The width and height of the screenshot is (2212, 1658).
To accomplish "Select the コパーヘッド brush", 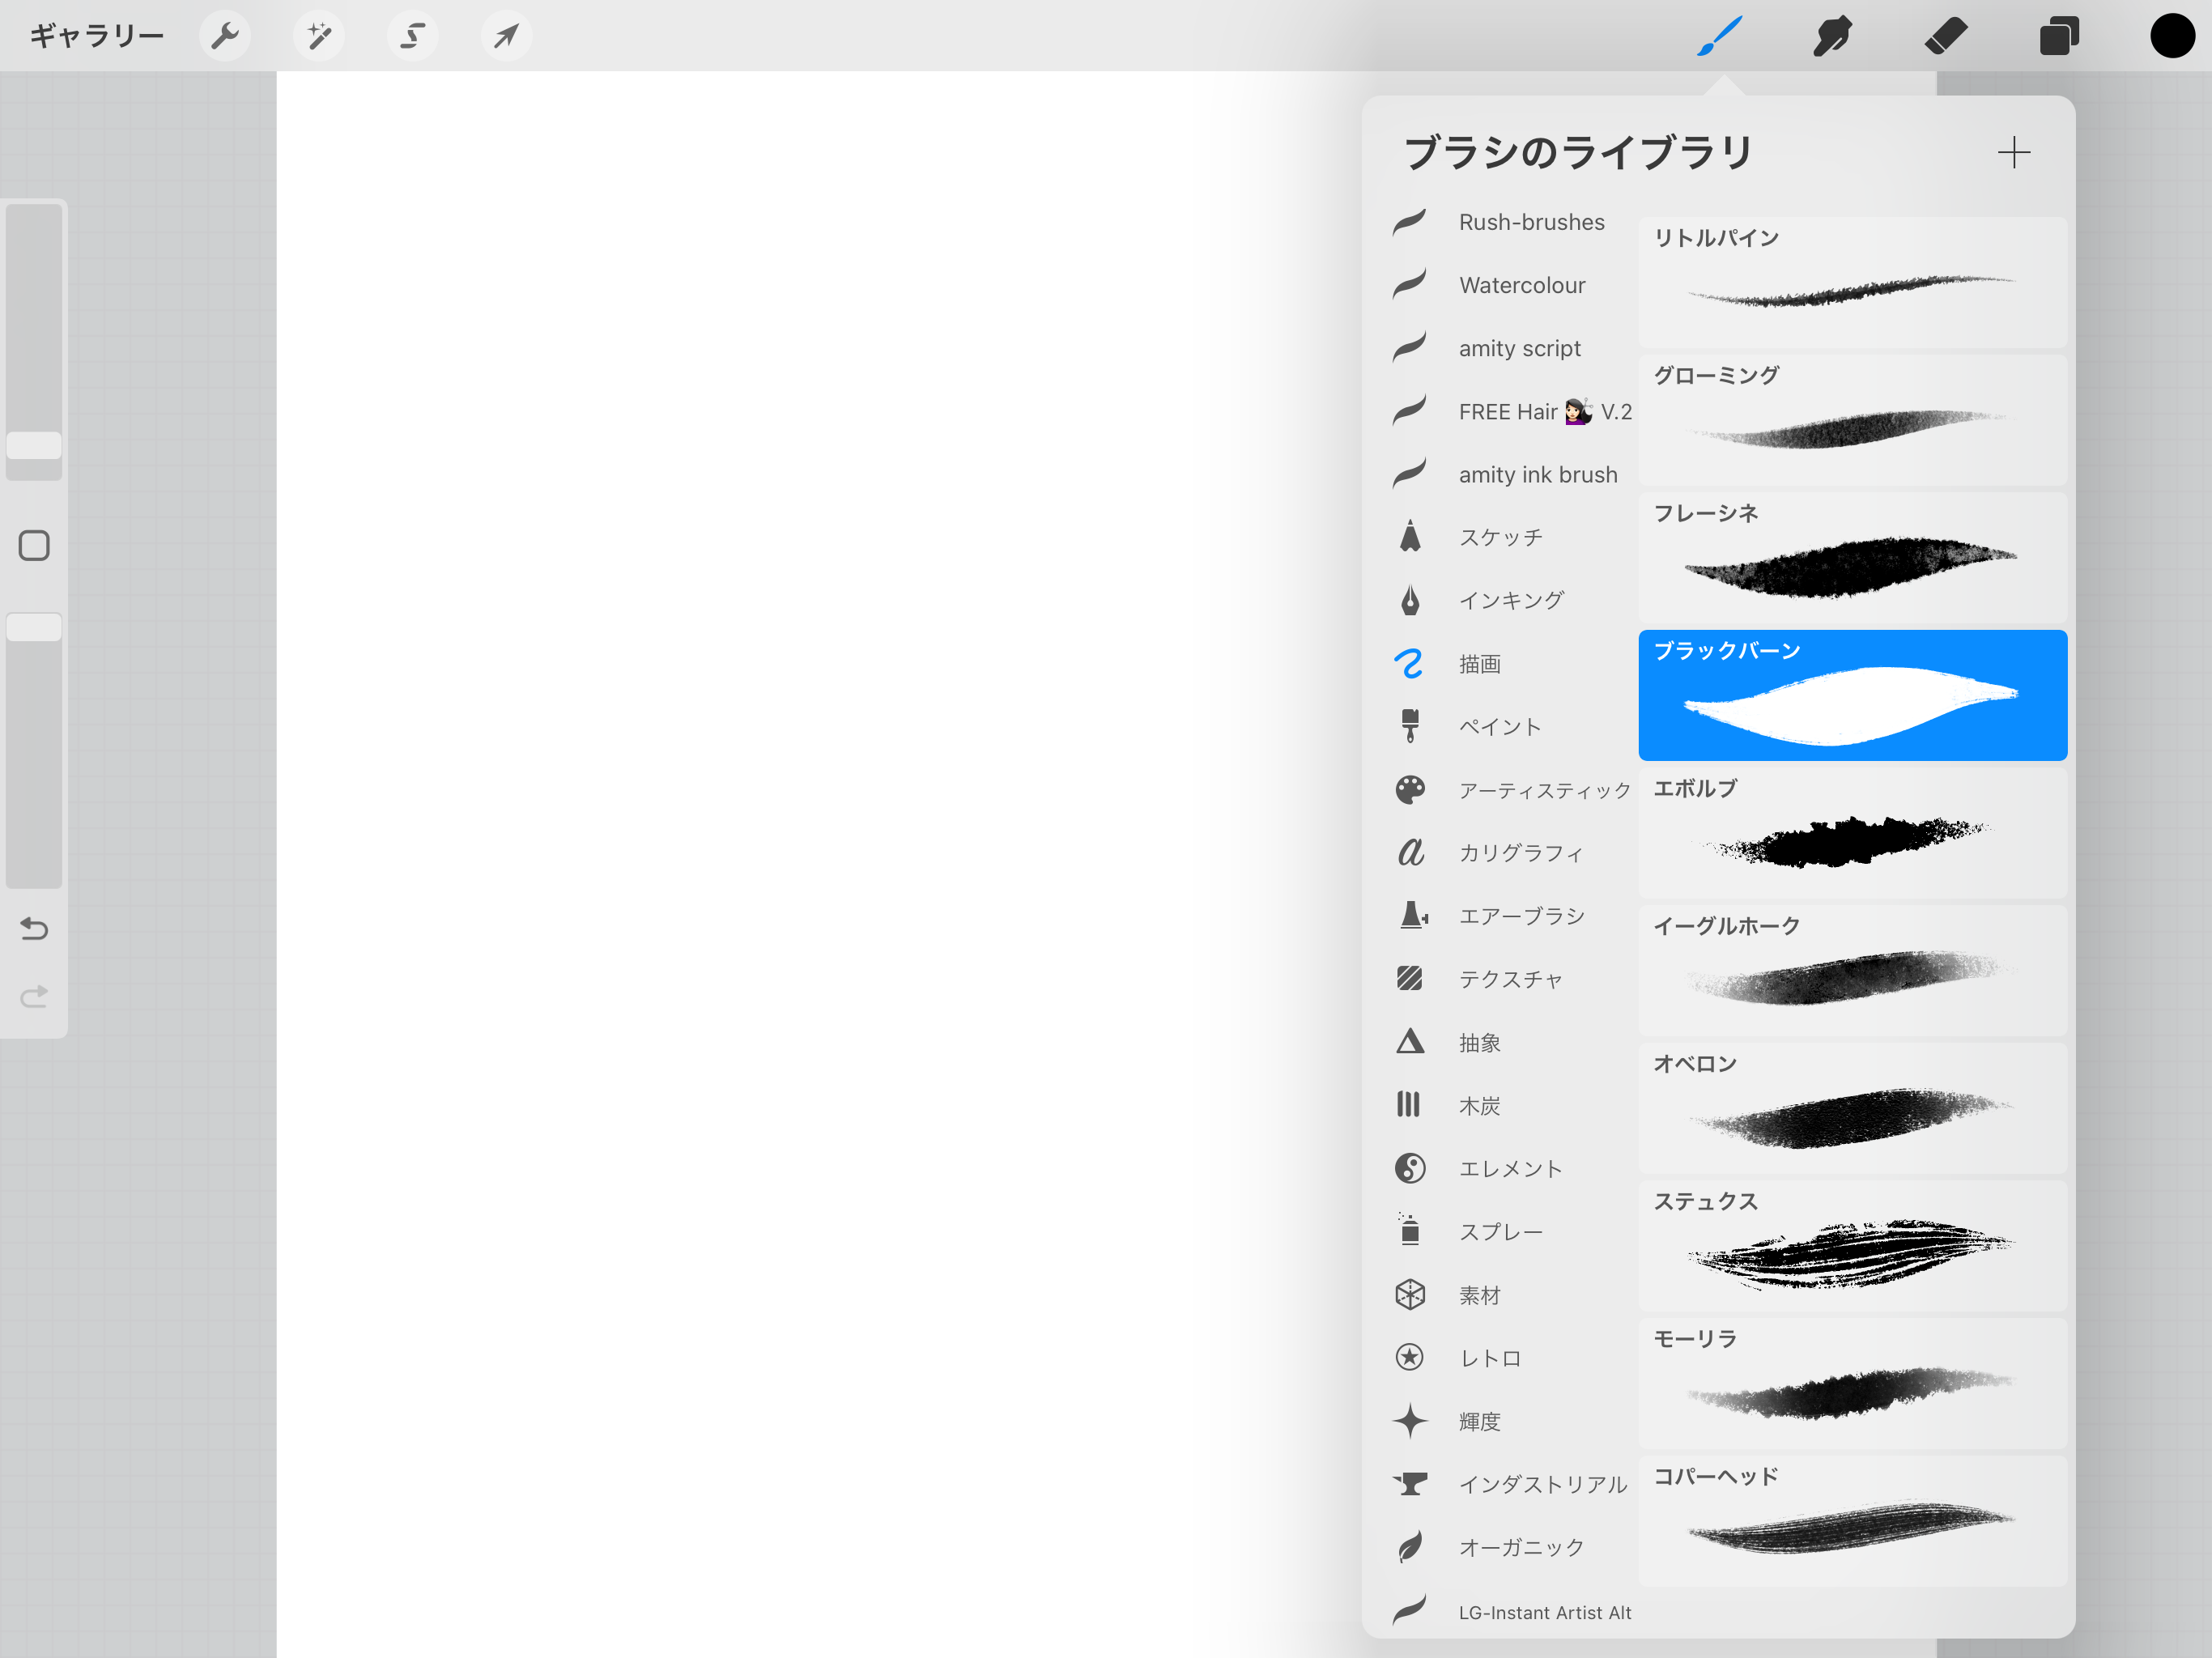I will point(1852,1521).
